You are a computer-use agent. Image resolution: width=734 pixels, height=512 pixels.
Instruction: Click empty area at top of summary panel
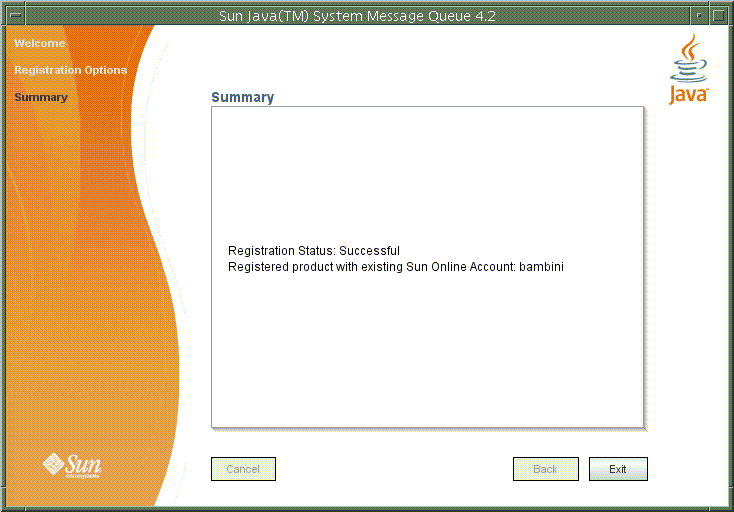427,160
